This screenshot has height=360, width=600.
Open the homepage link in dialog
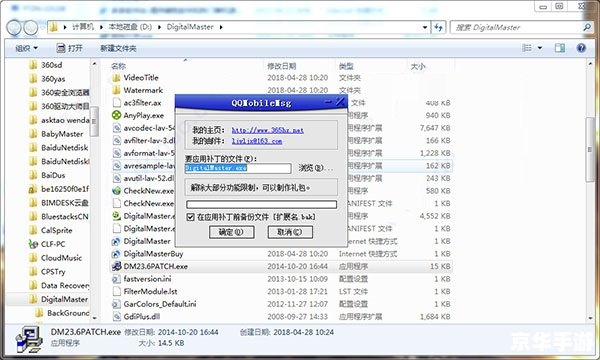pos(267,130)
